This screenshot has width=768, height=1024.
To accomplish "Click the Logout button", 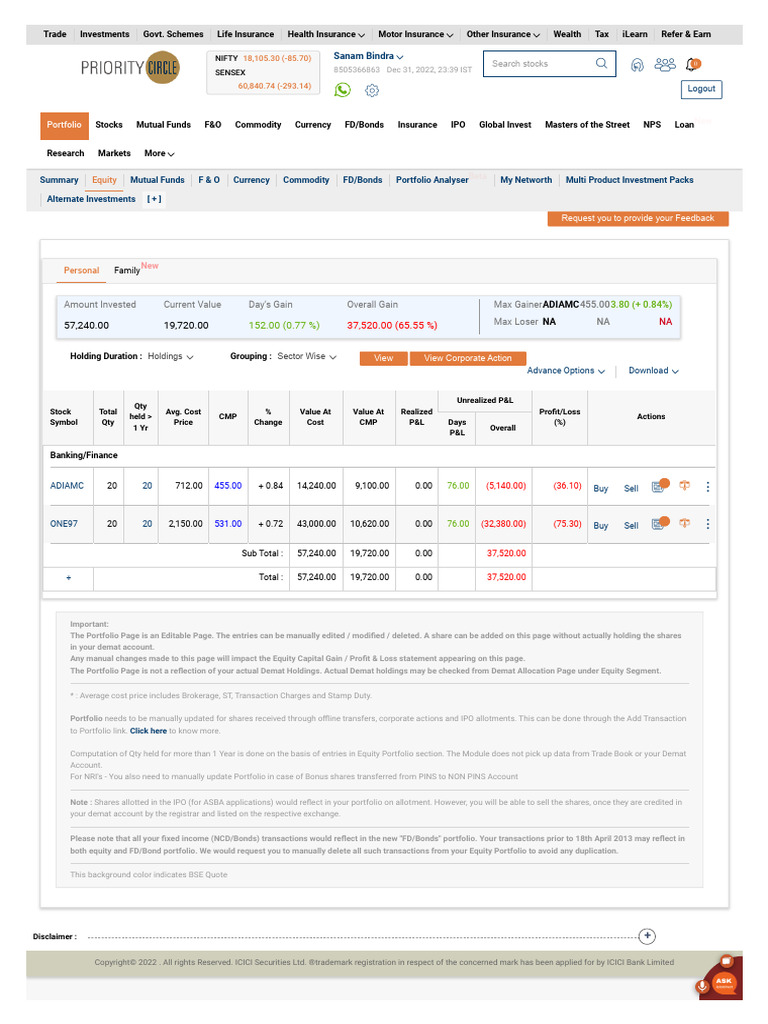I will coord(701,89).
